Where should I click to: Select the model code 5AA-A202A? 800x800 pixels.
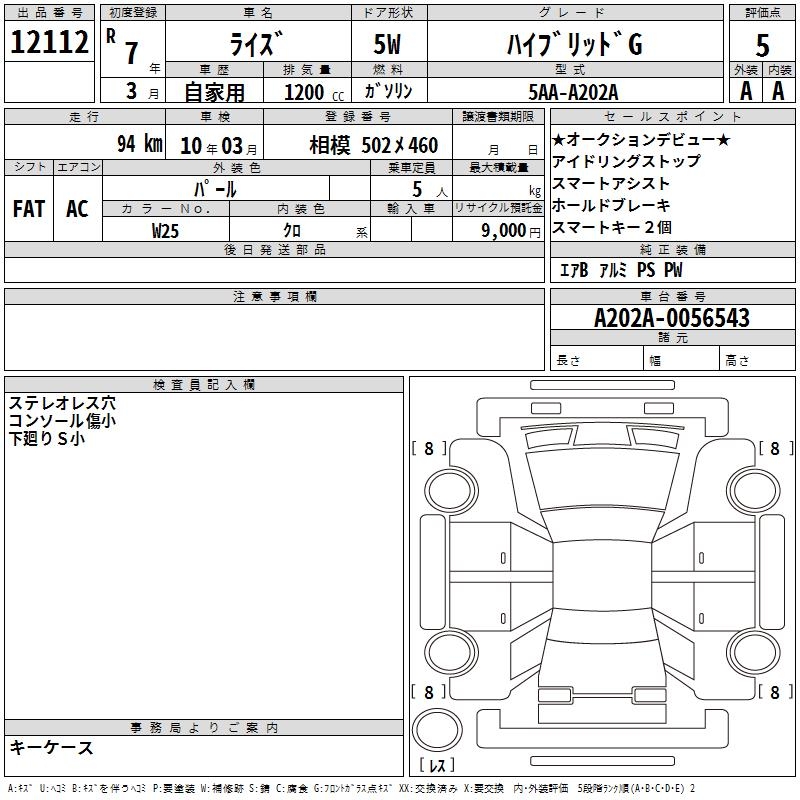point(573,92)
